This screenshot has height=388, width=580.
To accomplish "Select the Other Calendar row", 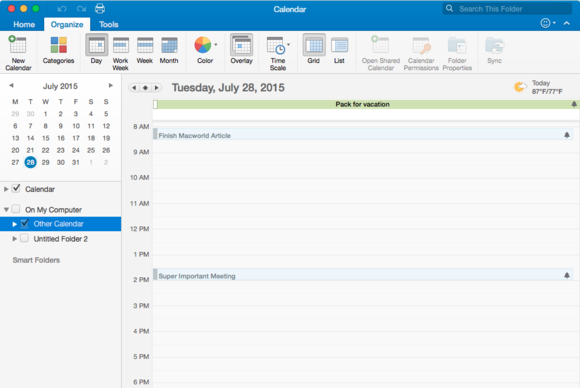I will (60, 224).
